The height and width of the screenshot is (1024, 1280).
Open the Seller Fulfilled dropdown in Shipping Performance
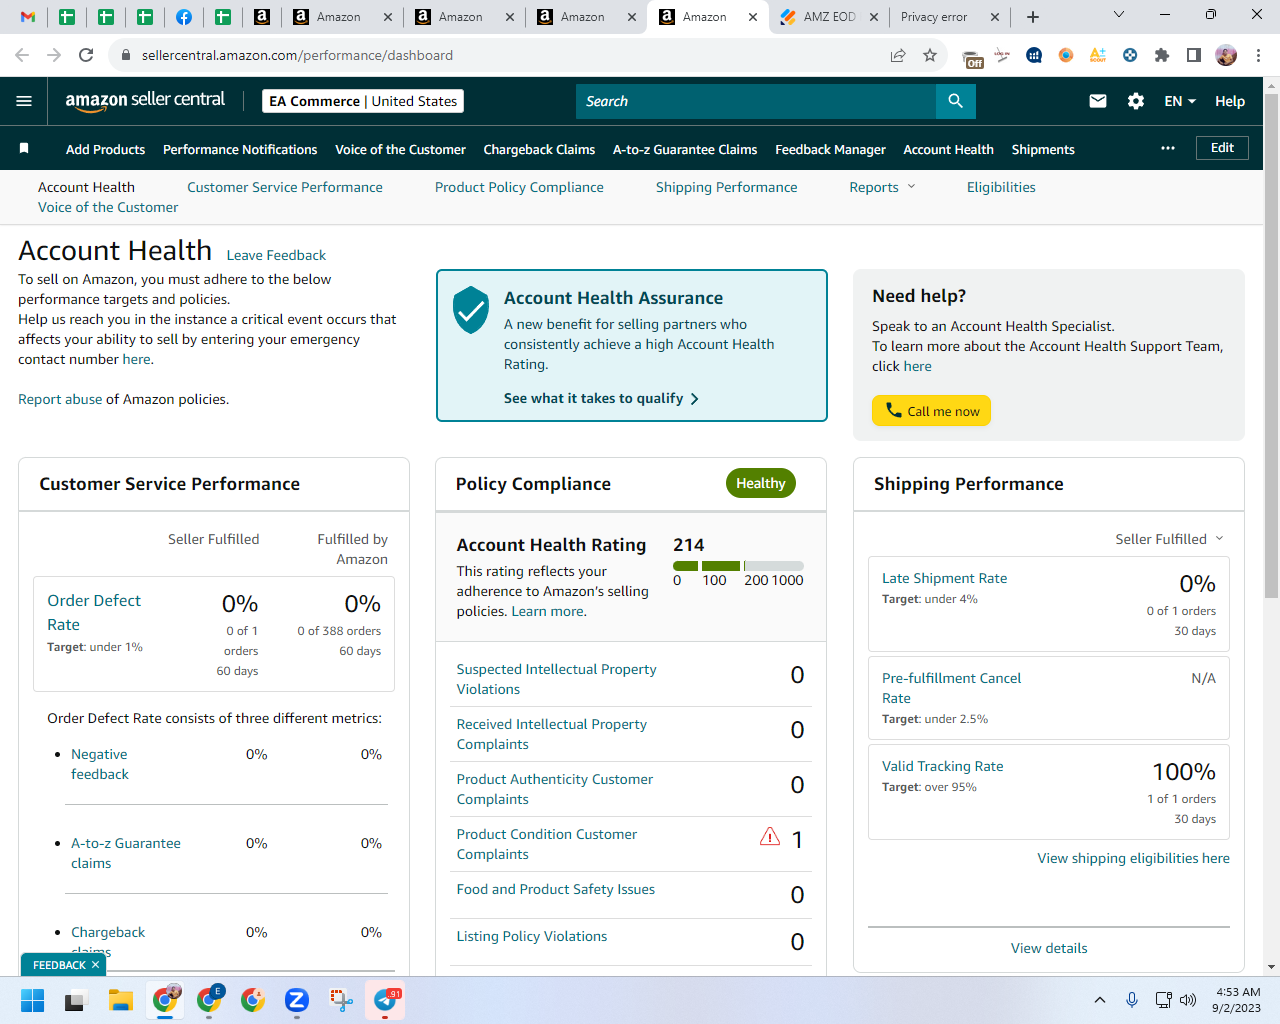(1170, 539)
